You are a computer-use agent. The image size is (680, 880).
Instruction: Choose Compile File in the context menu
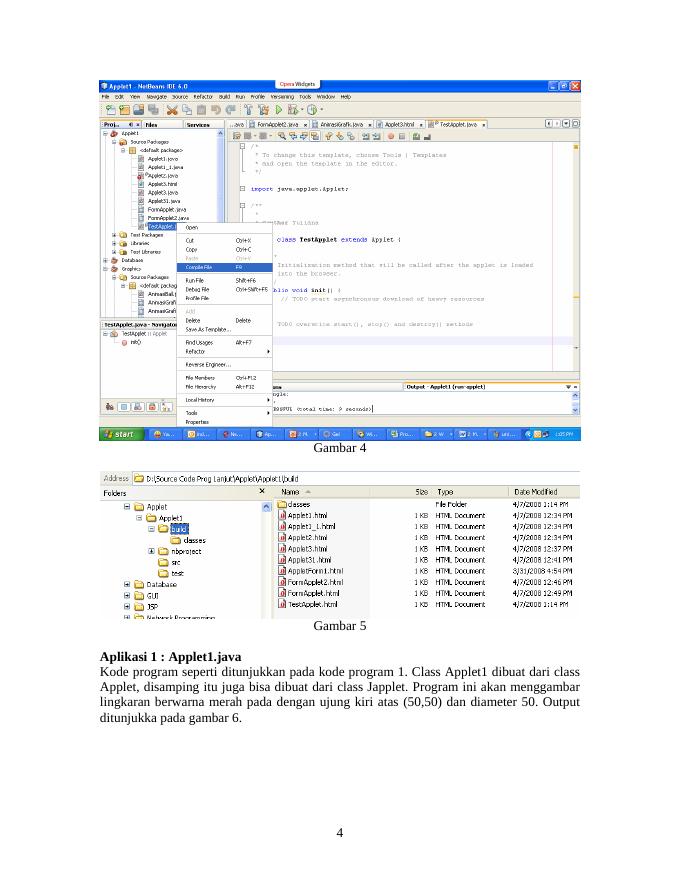224,267
